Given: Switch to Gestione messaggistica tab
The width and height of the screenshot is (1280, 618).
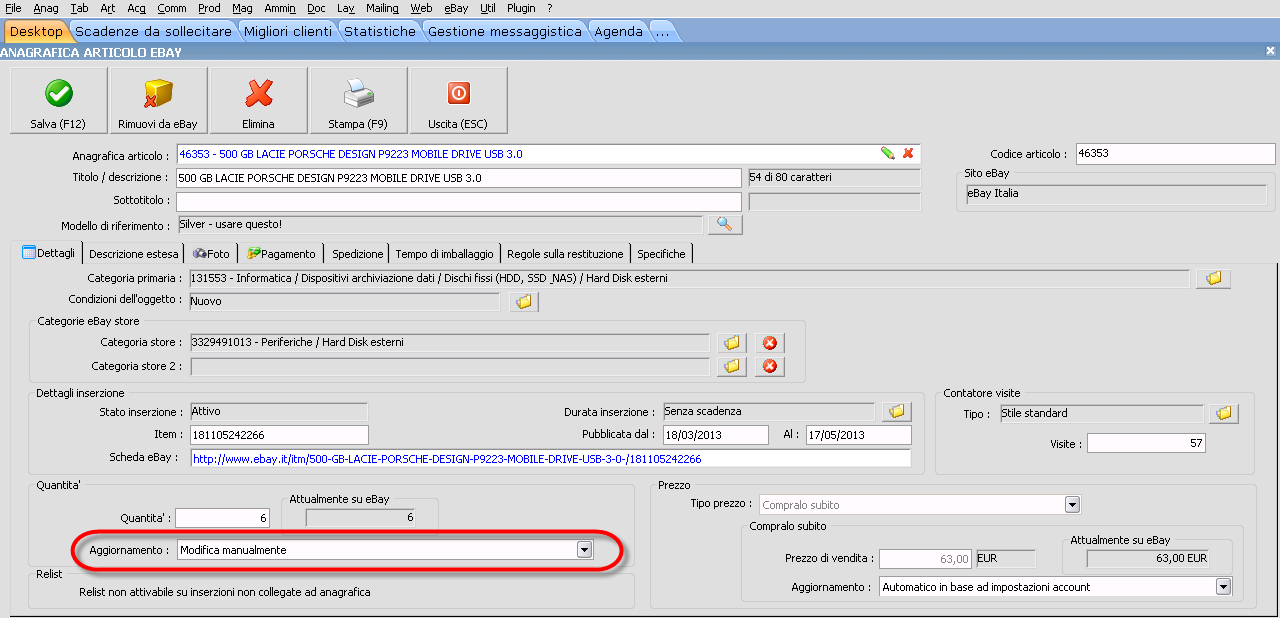Looking at the screenshot, I should coord(505,32).
